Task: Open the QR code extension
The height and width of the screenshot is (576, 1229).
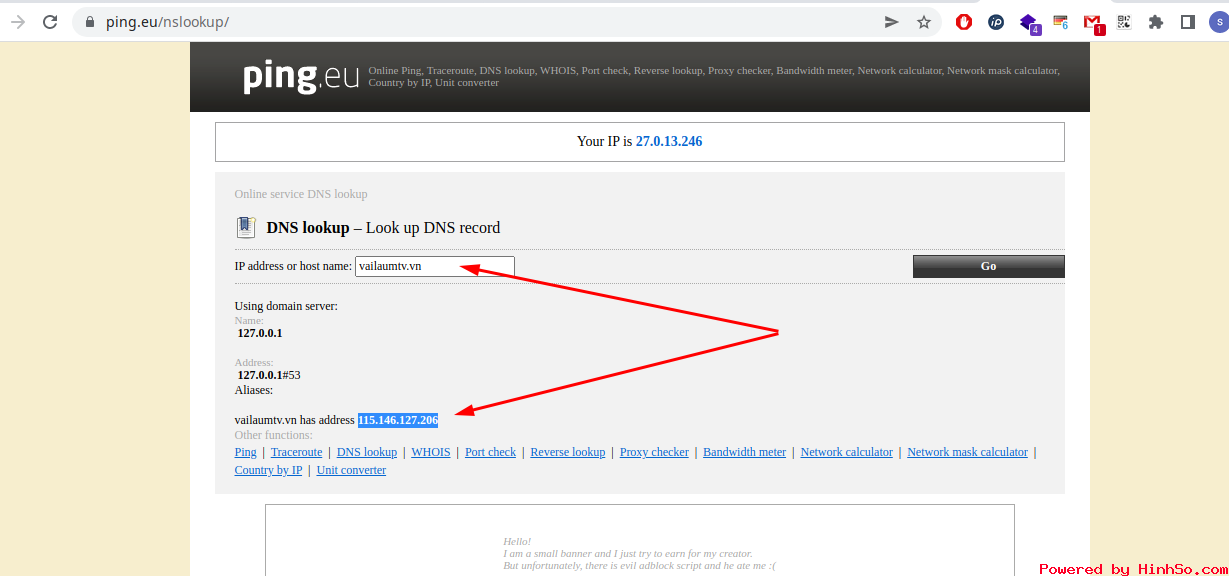Action: [x=1124, y=22]
